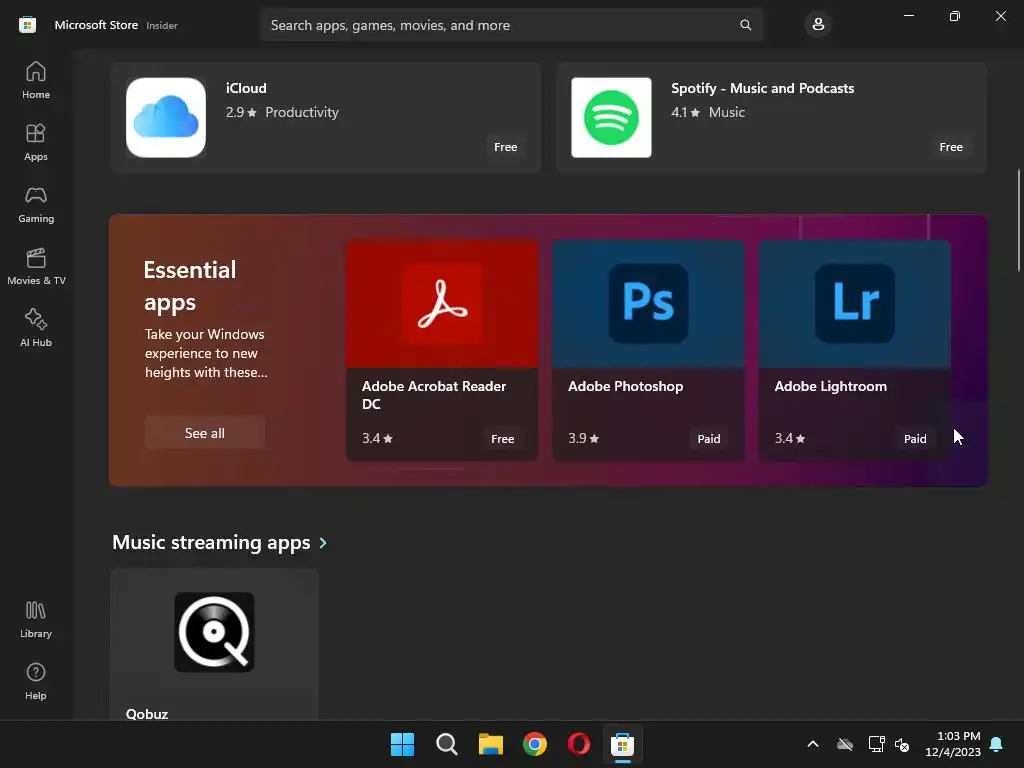Click the Microsoft Store logo icon

click(x=27, y=25)
